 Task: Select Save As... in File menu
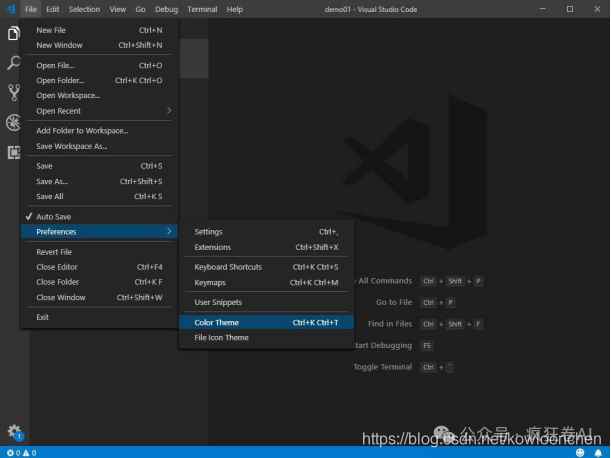[x=52, y=181]
